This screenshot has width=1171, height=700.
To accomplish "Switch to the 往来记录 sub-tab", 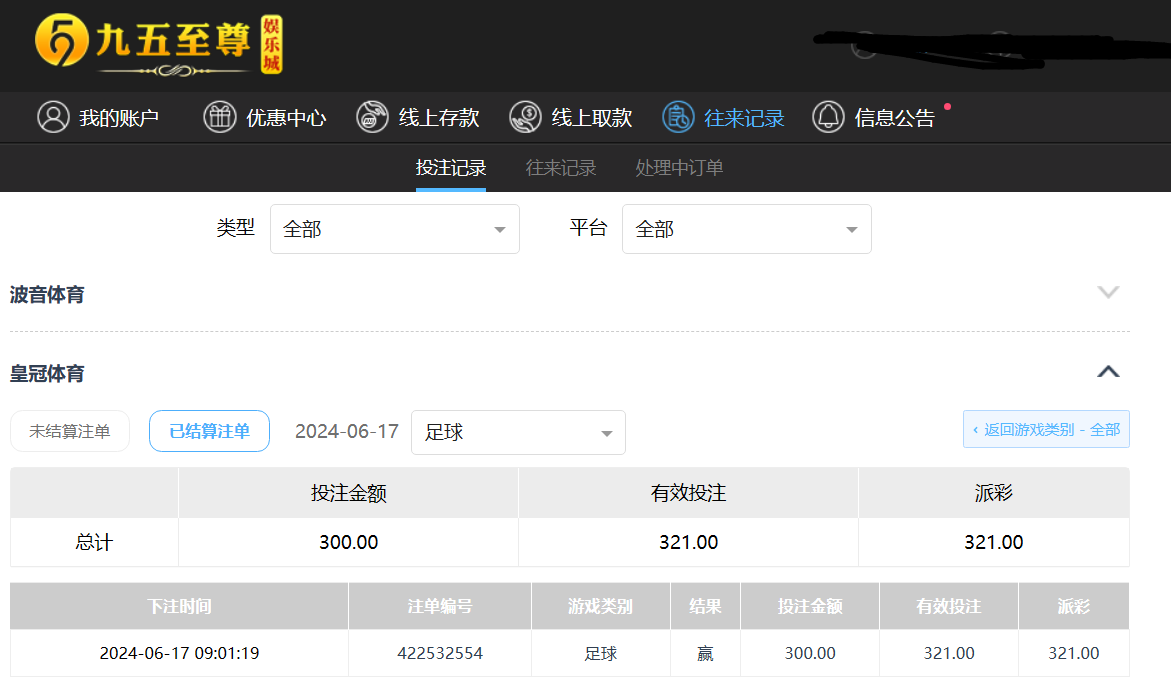I will coord(561,168).
